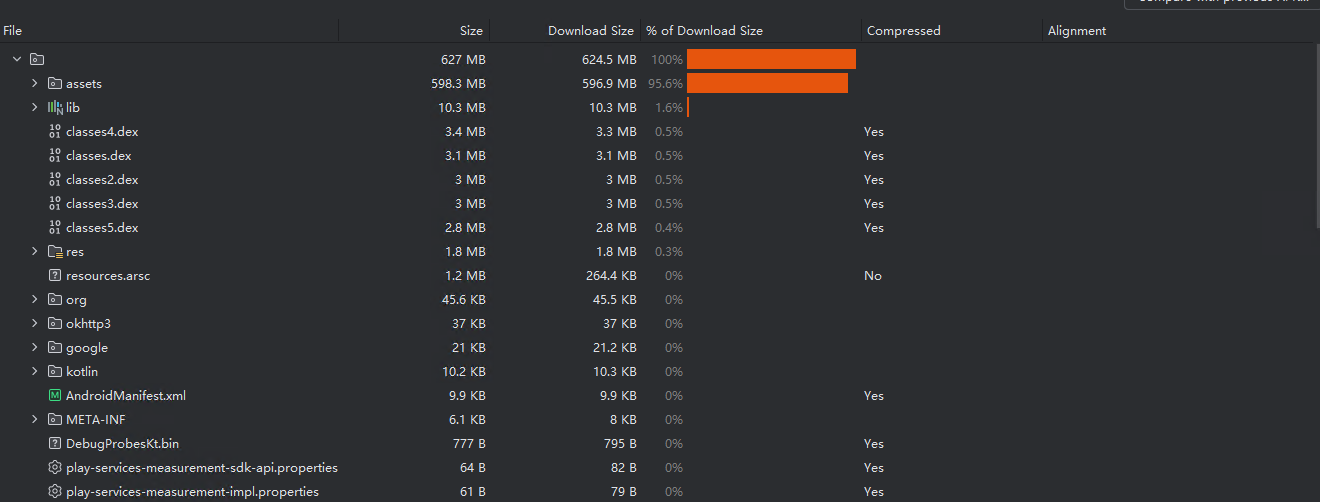Expand the META-INF folder
This screenshot has width=1320, height=502.
point(34,420)
